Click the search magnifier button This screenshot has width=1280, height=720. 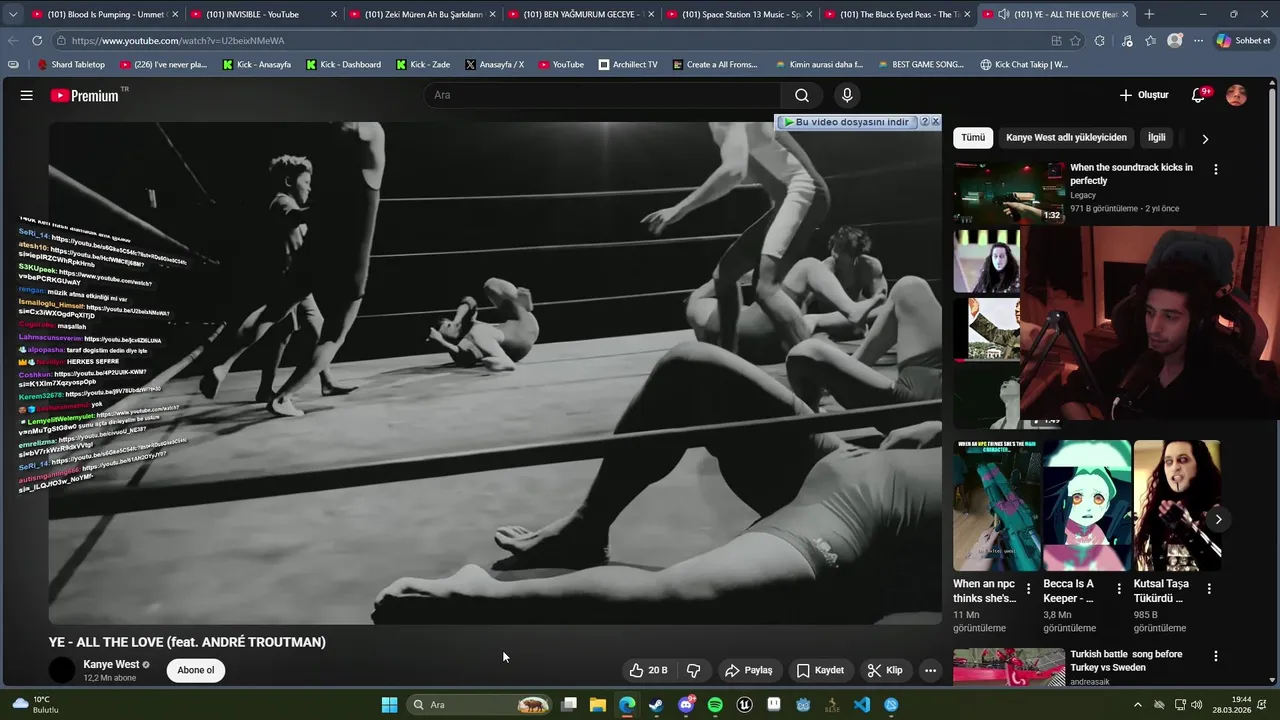[802, 95]
